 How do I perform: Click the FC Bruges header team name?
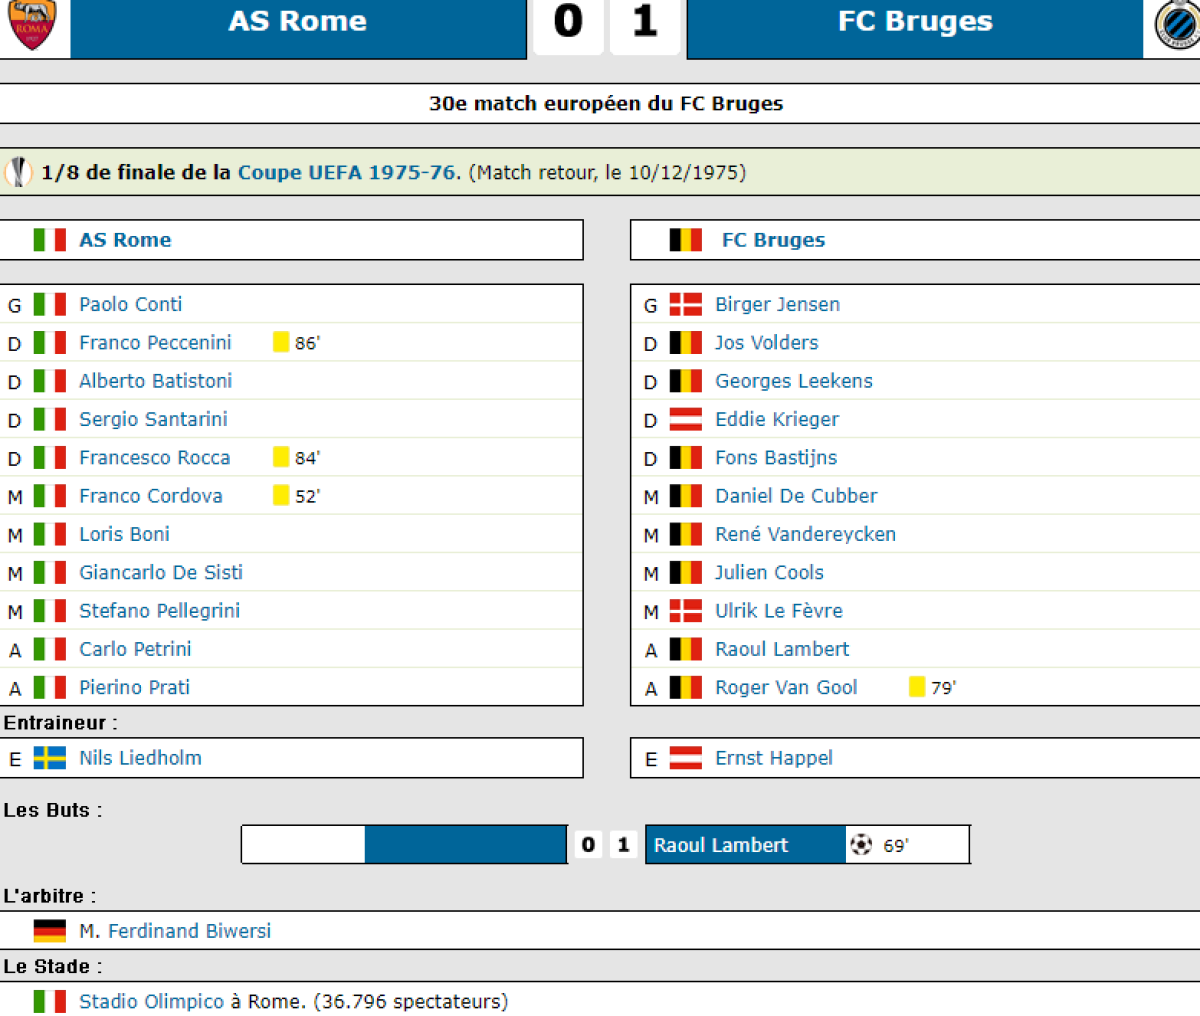915,21
